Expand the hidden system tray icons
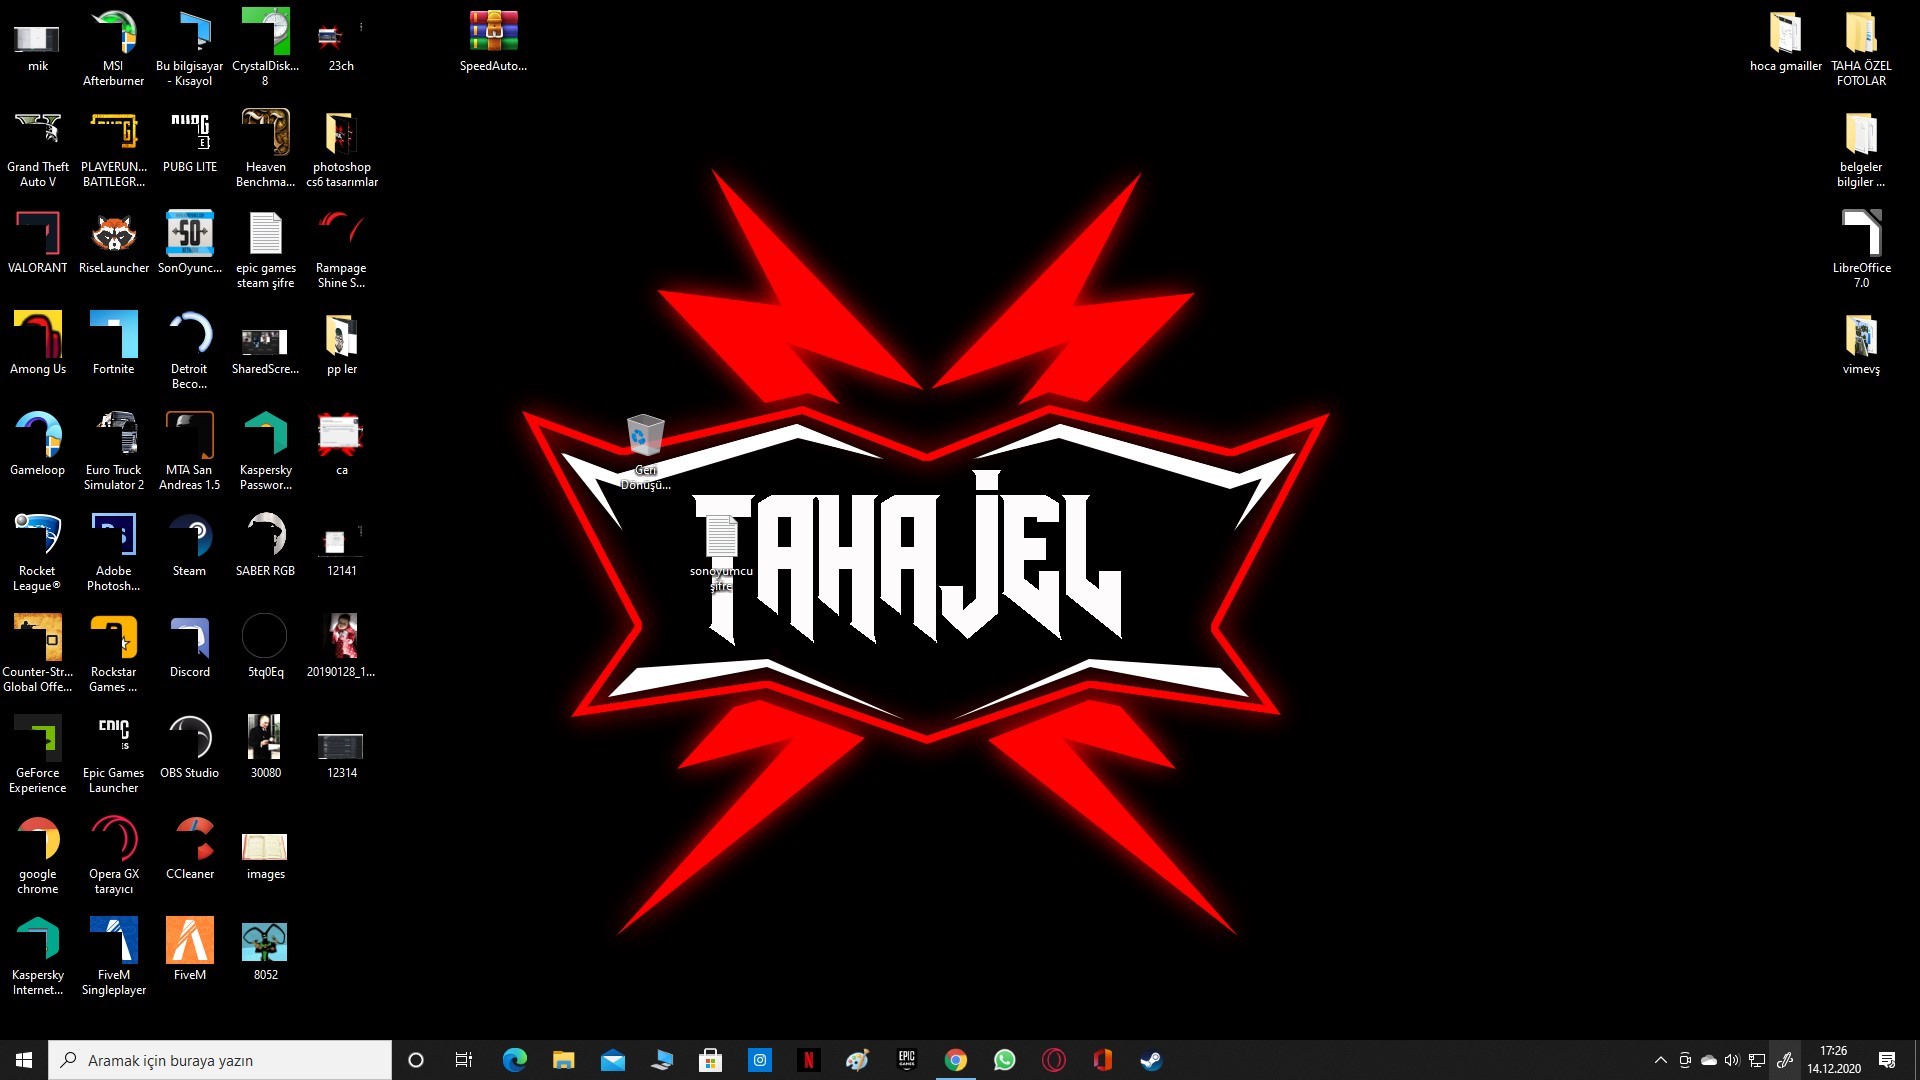 tap(1660, 1060)
